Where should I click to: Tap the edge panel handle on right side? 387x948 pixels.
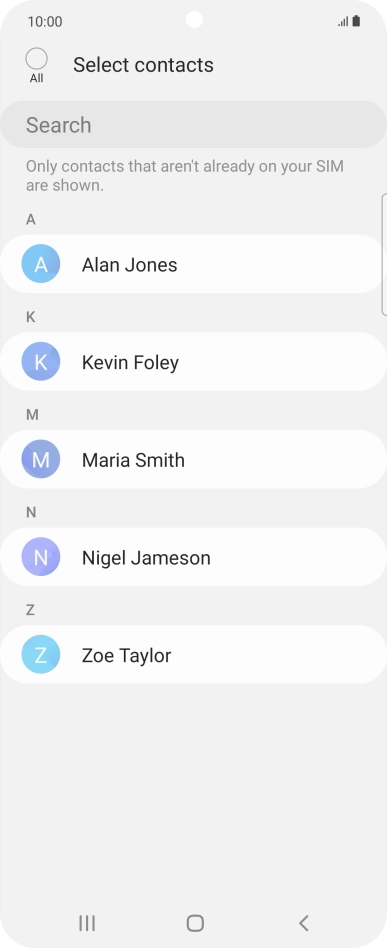pos(384,254)
